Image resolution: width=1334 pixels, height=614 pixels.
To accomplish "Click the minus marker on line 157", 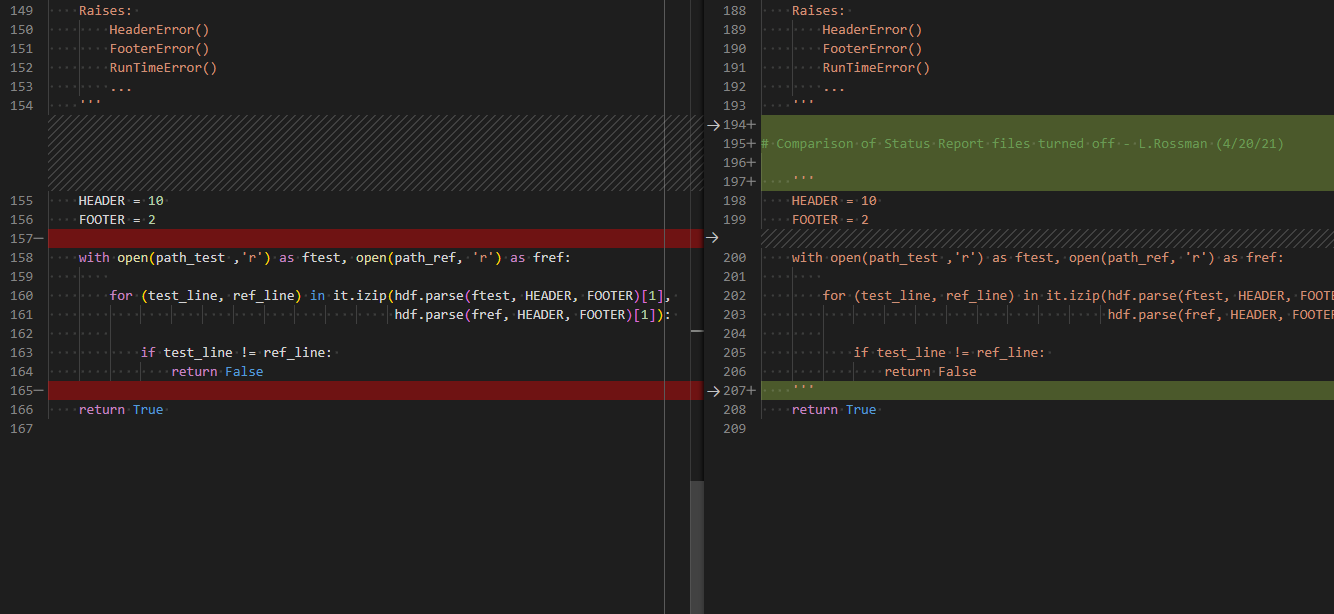I will pos(38,239).
